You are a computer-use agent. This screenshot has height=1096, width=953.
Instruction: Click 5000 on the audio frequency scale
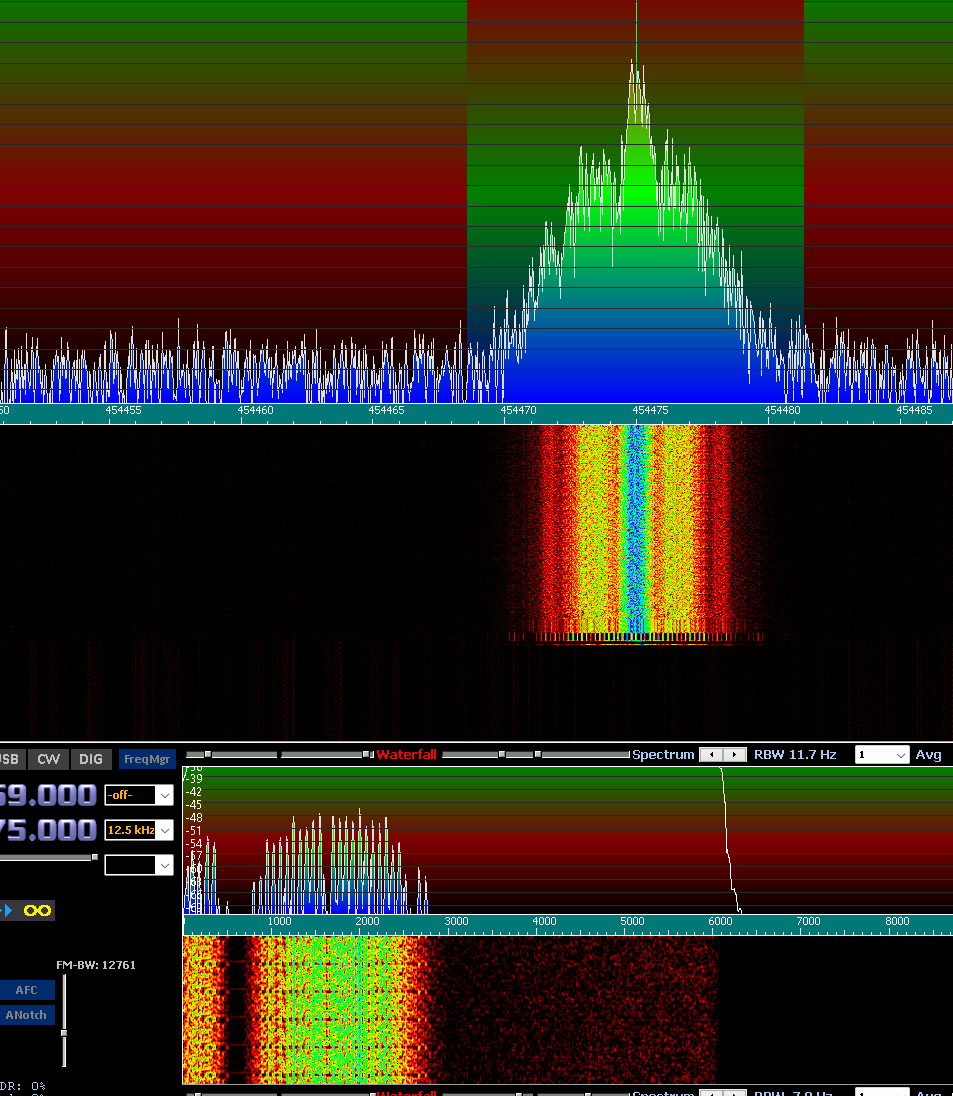tap(632, 921)
